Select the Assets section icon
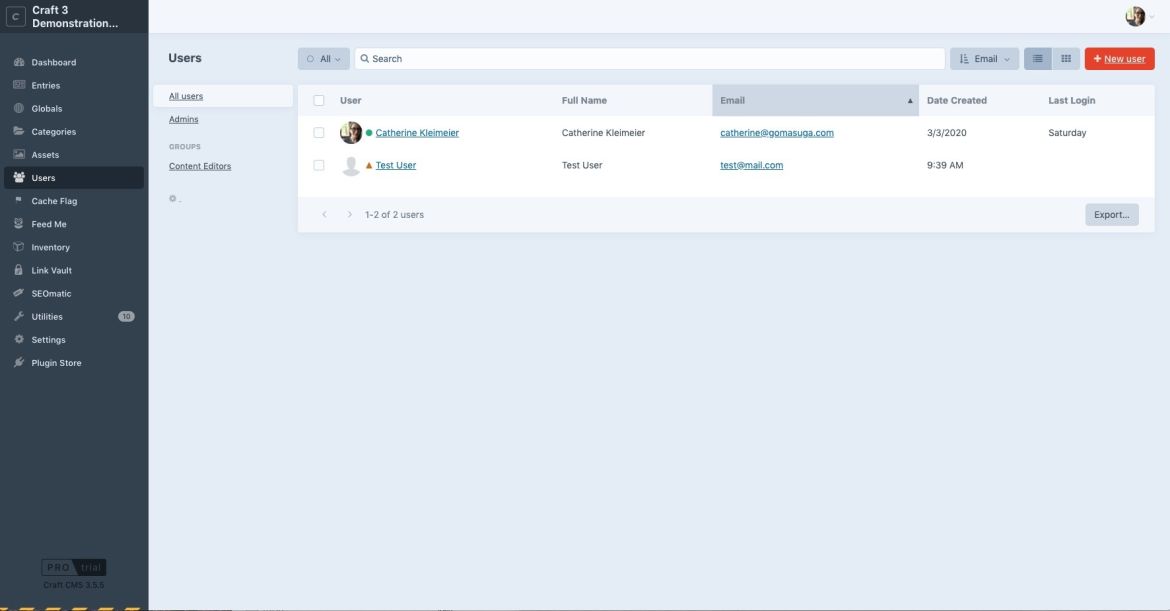This screenshot has height=611, width=1170. tap(17, 154)
